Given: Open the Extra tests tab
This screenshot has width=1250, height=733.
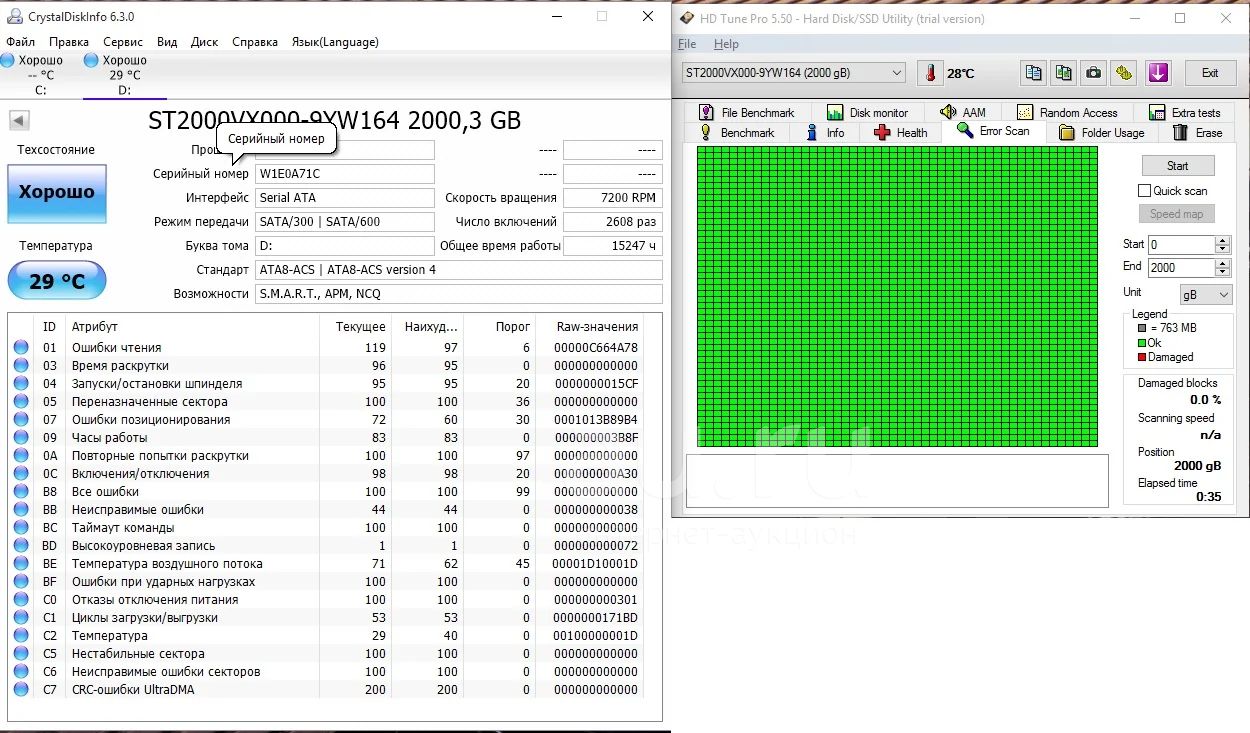Looking at the screenshot, I should coord(1185,113).
